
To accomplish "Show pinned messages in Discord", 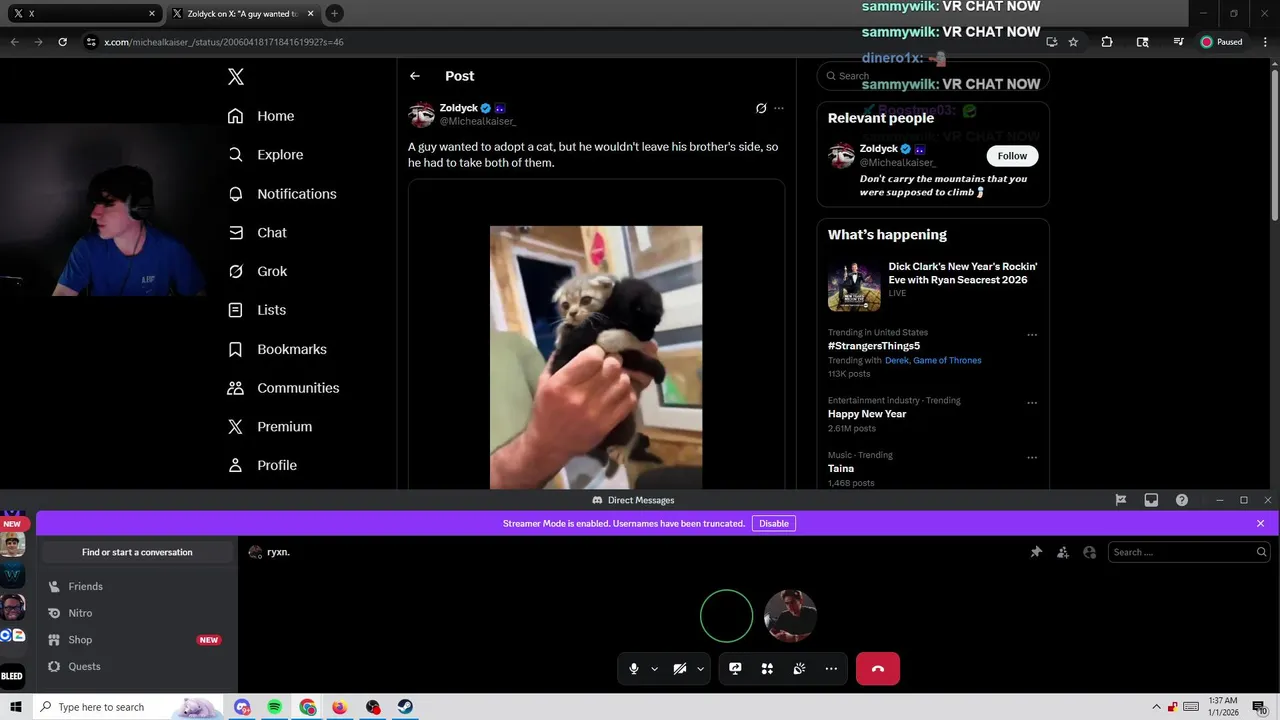I will pyautogui.click(x=1036, y=552).
